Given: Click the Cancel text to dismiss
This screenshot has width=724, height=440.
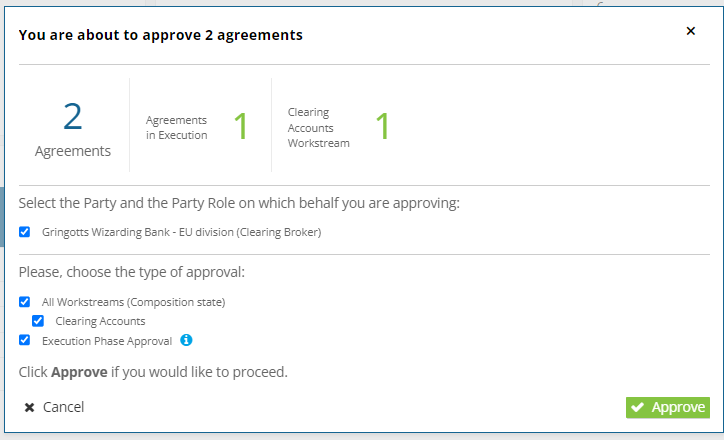Looking at the screenshot, I should tap(63, 407).
